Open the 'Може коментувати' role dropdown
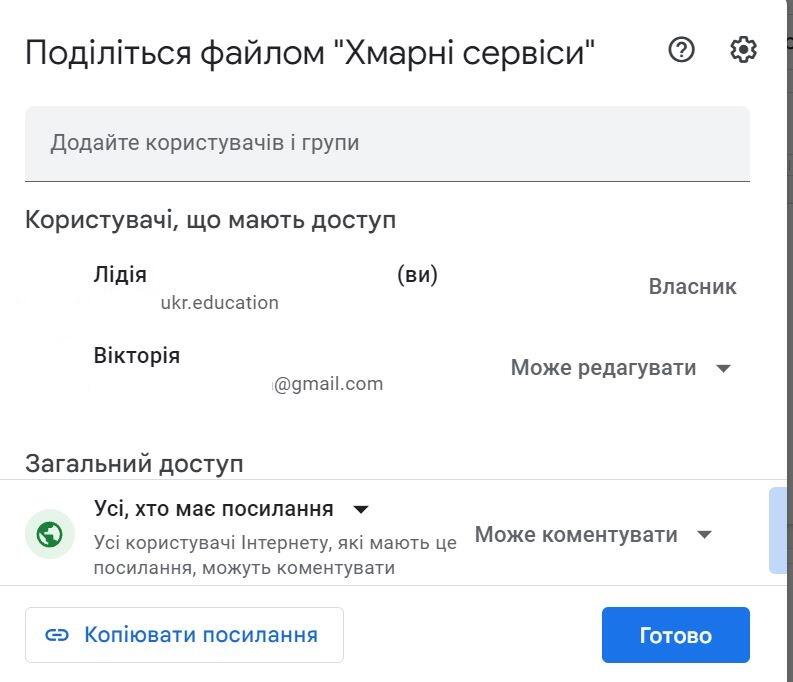The height and width of the screenshot is (682, 793). click(x=593, y=534)
